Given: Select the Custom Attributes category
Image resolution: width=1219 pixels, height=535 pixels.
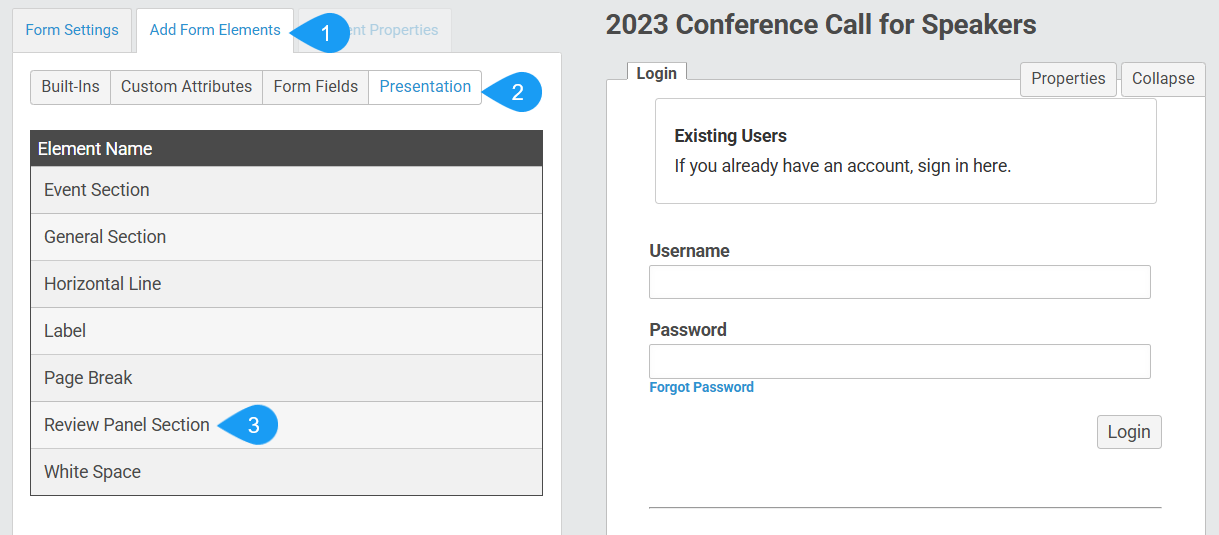Looking at the screenshot, I should pyautogui.click(x=187, y=87).
